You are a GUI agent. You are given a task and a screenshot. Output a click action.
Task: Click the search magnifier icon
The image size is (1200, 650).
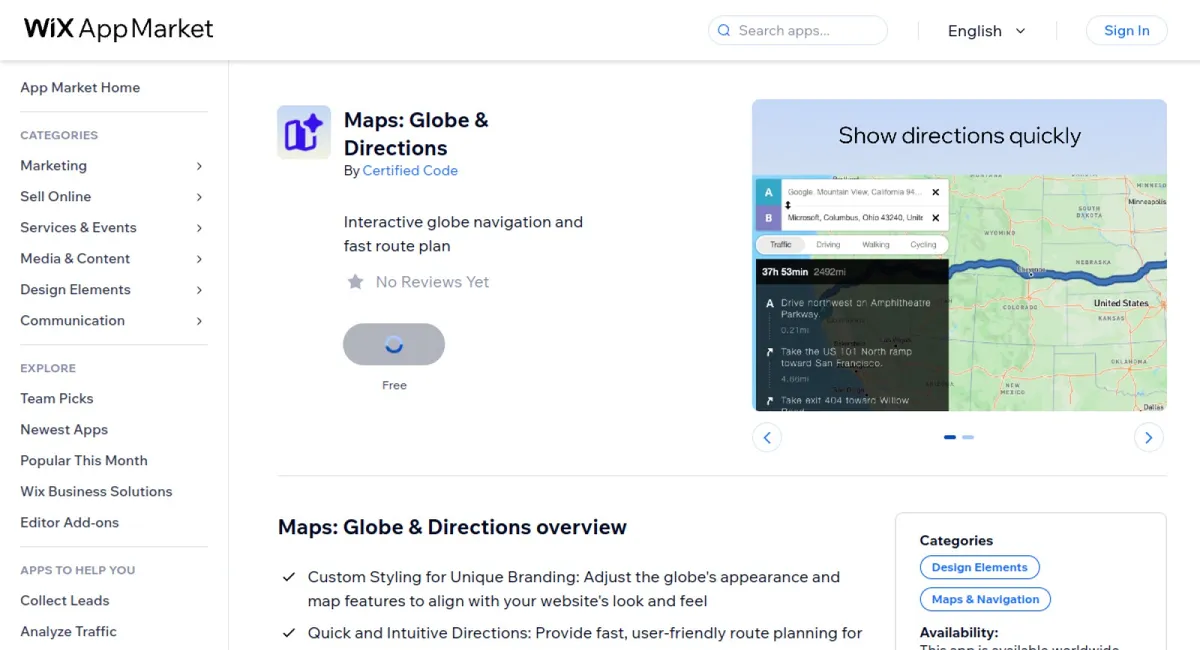pyautogui.click(x=723, y=30)
